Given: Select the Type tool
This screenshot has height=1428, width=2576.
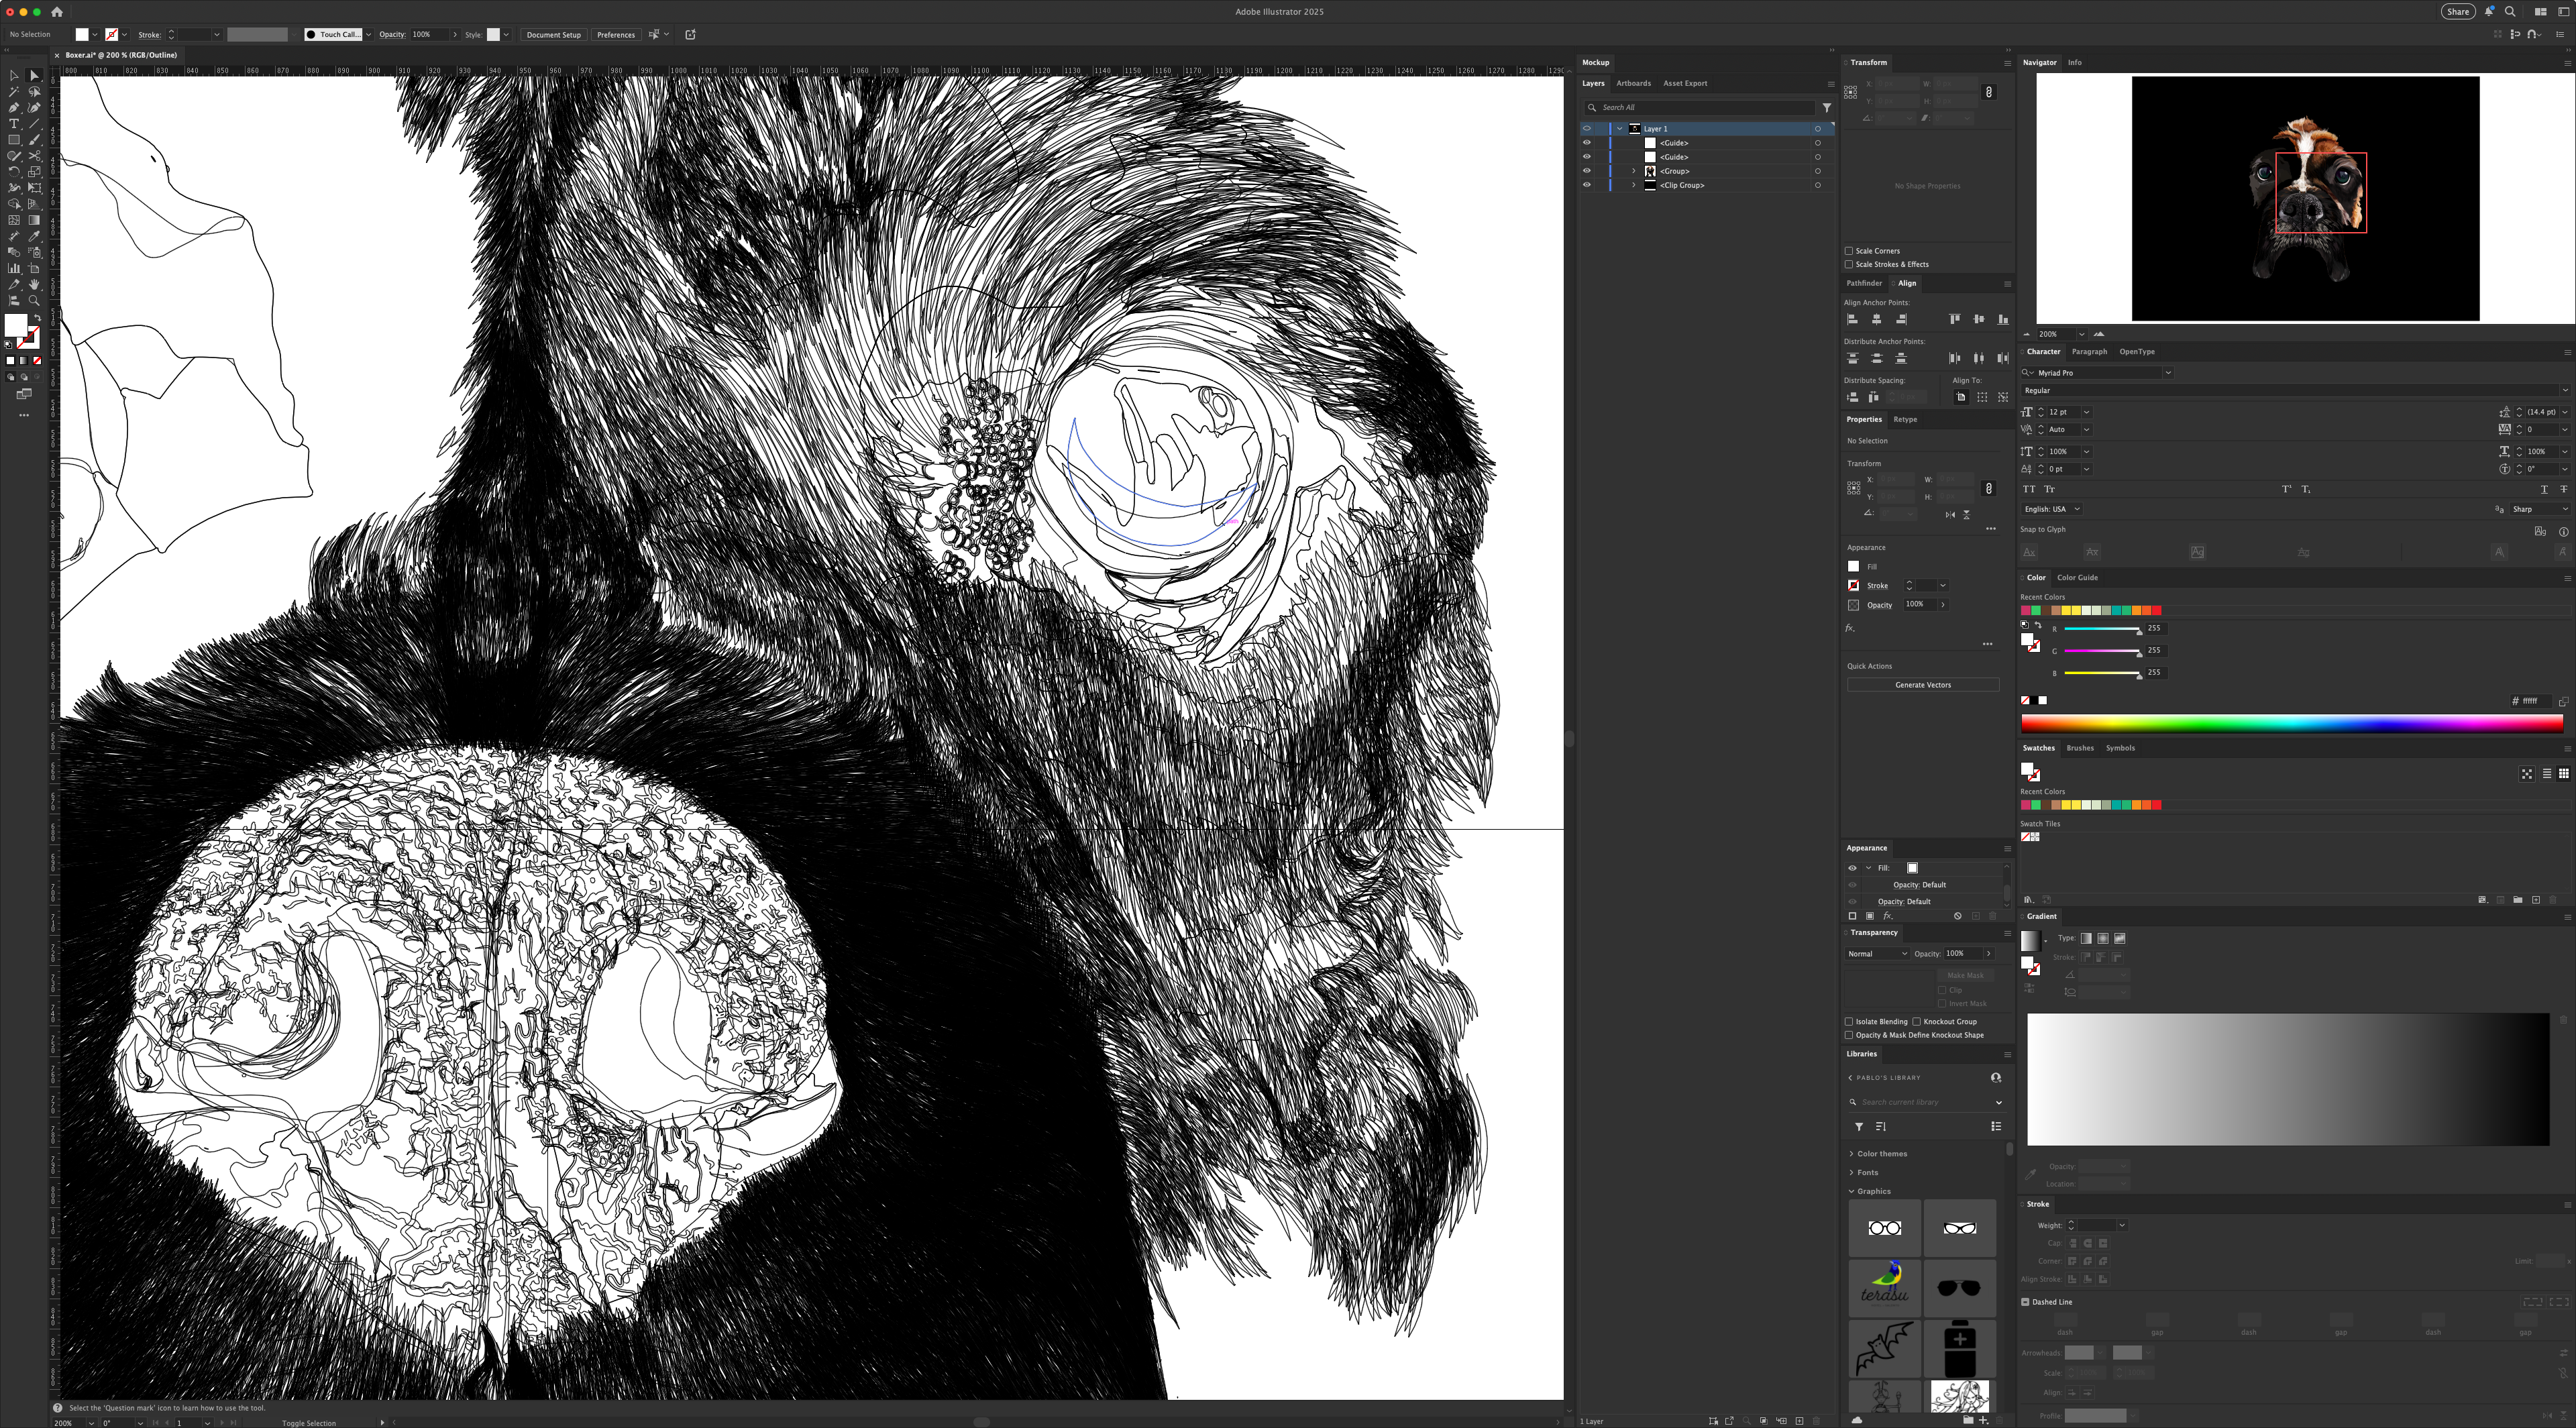Looking at the screenshot, I should (14, 124).
